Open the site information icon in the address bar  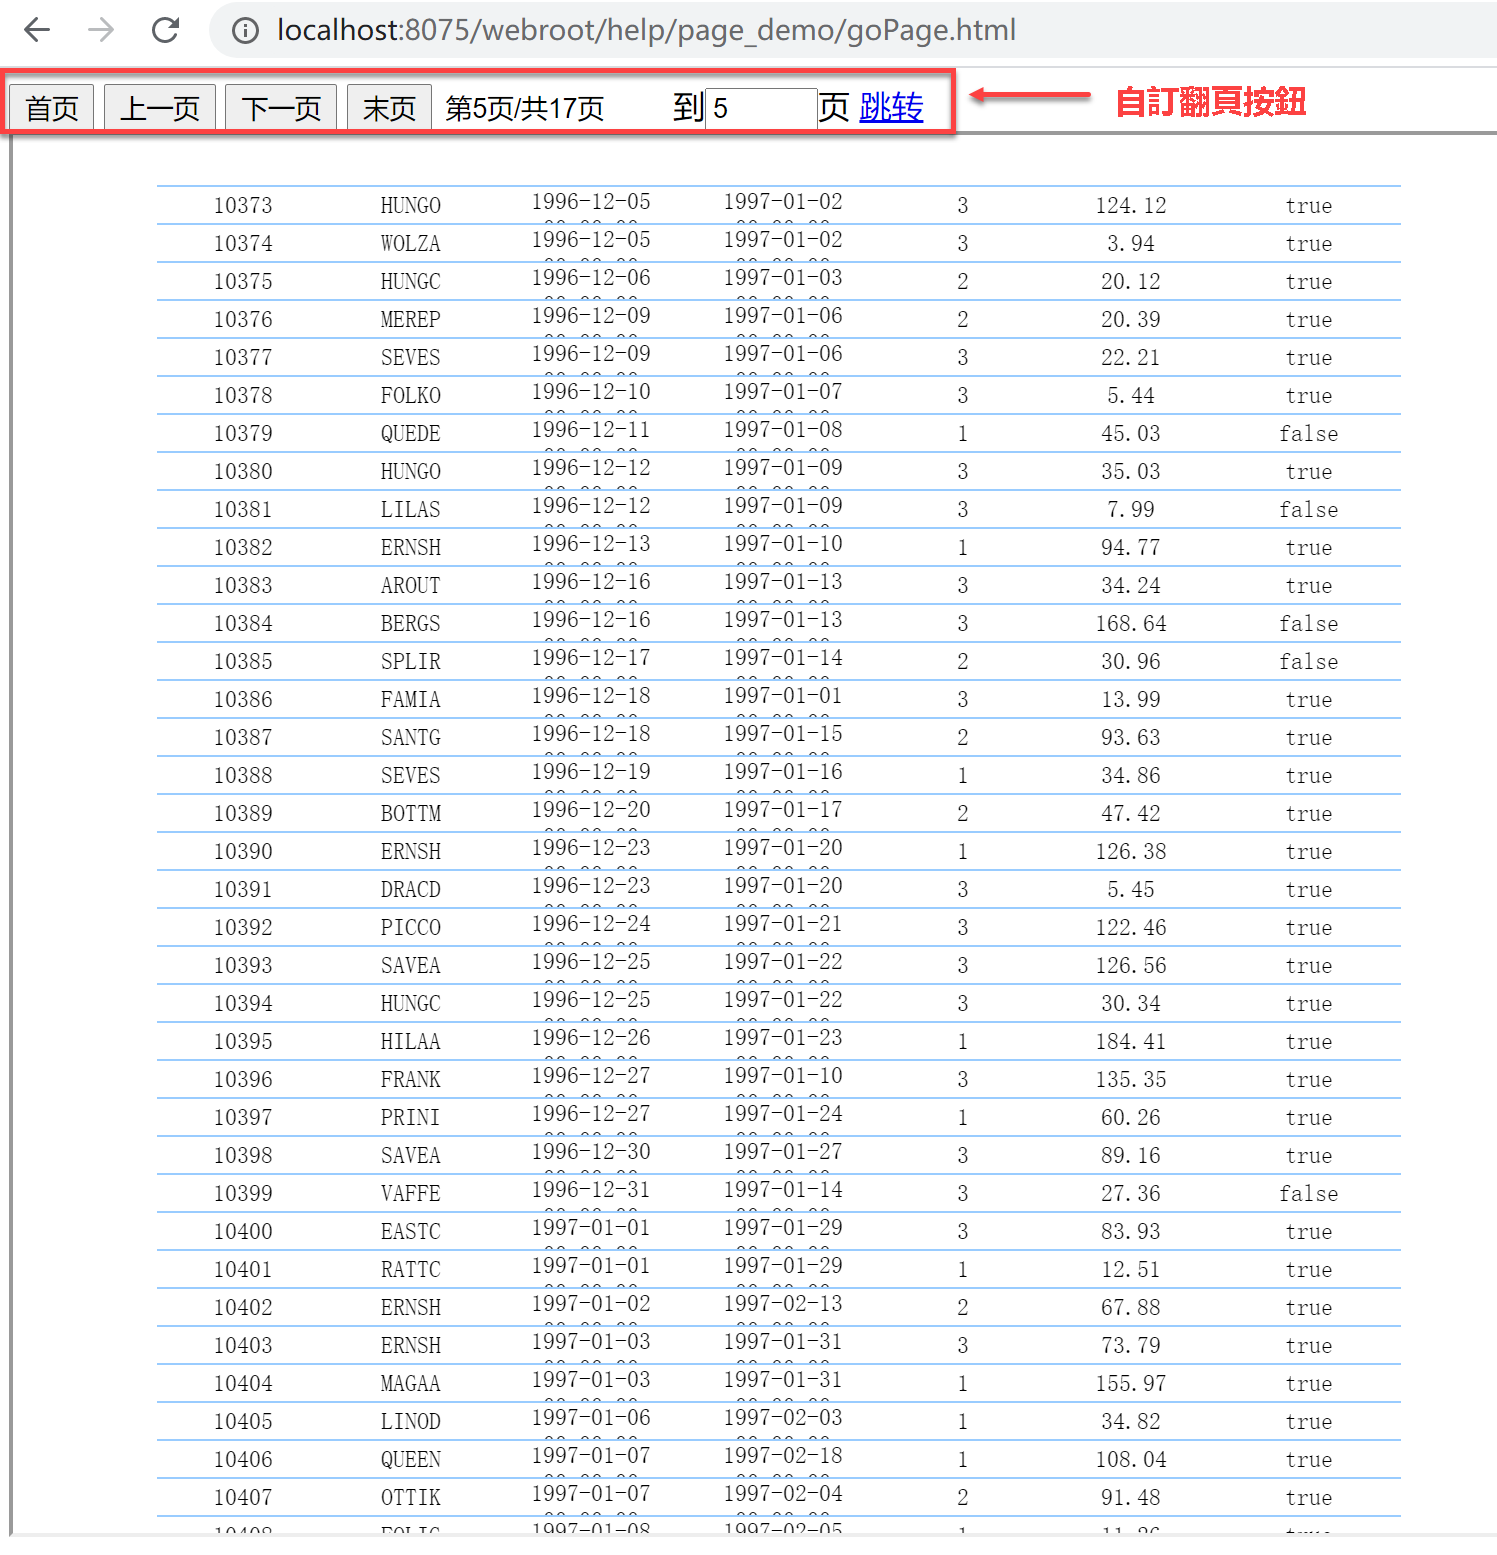[245, 31]
